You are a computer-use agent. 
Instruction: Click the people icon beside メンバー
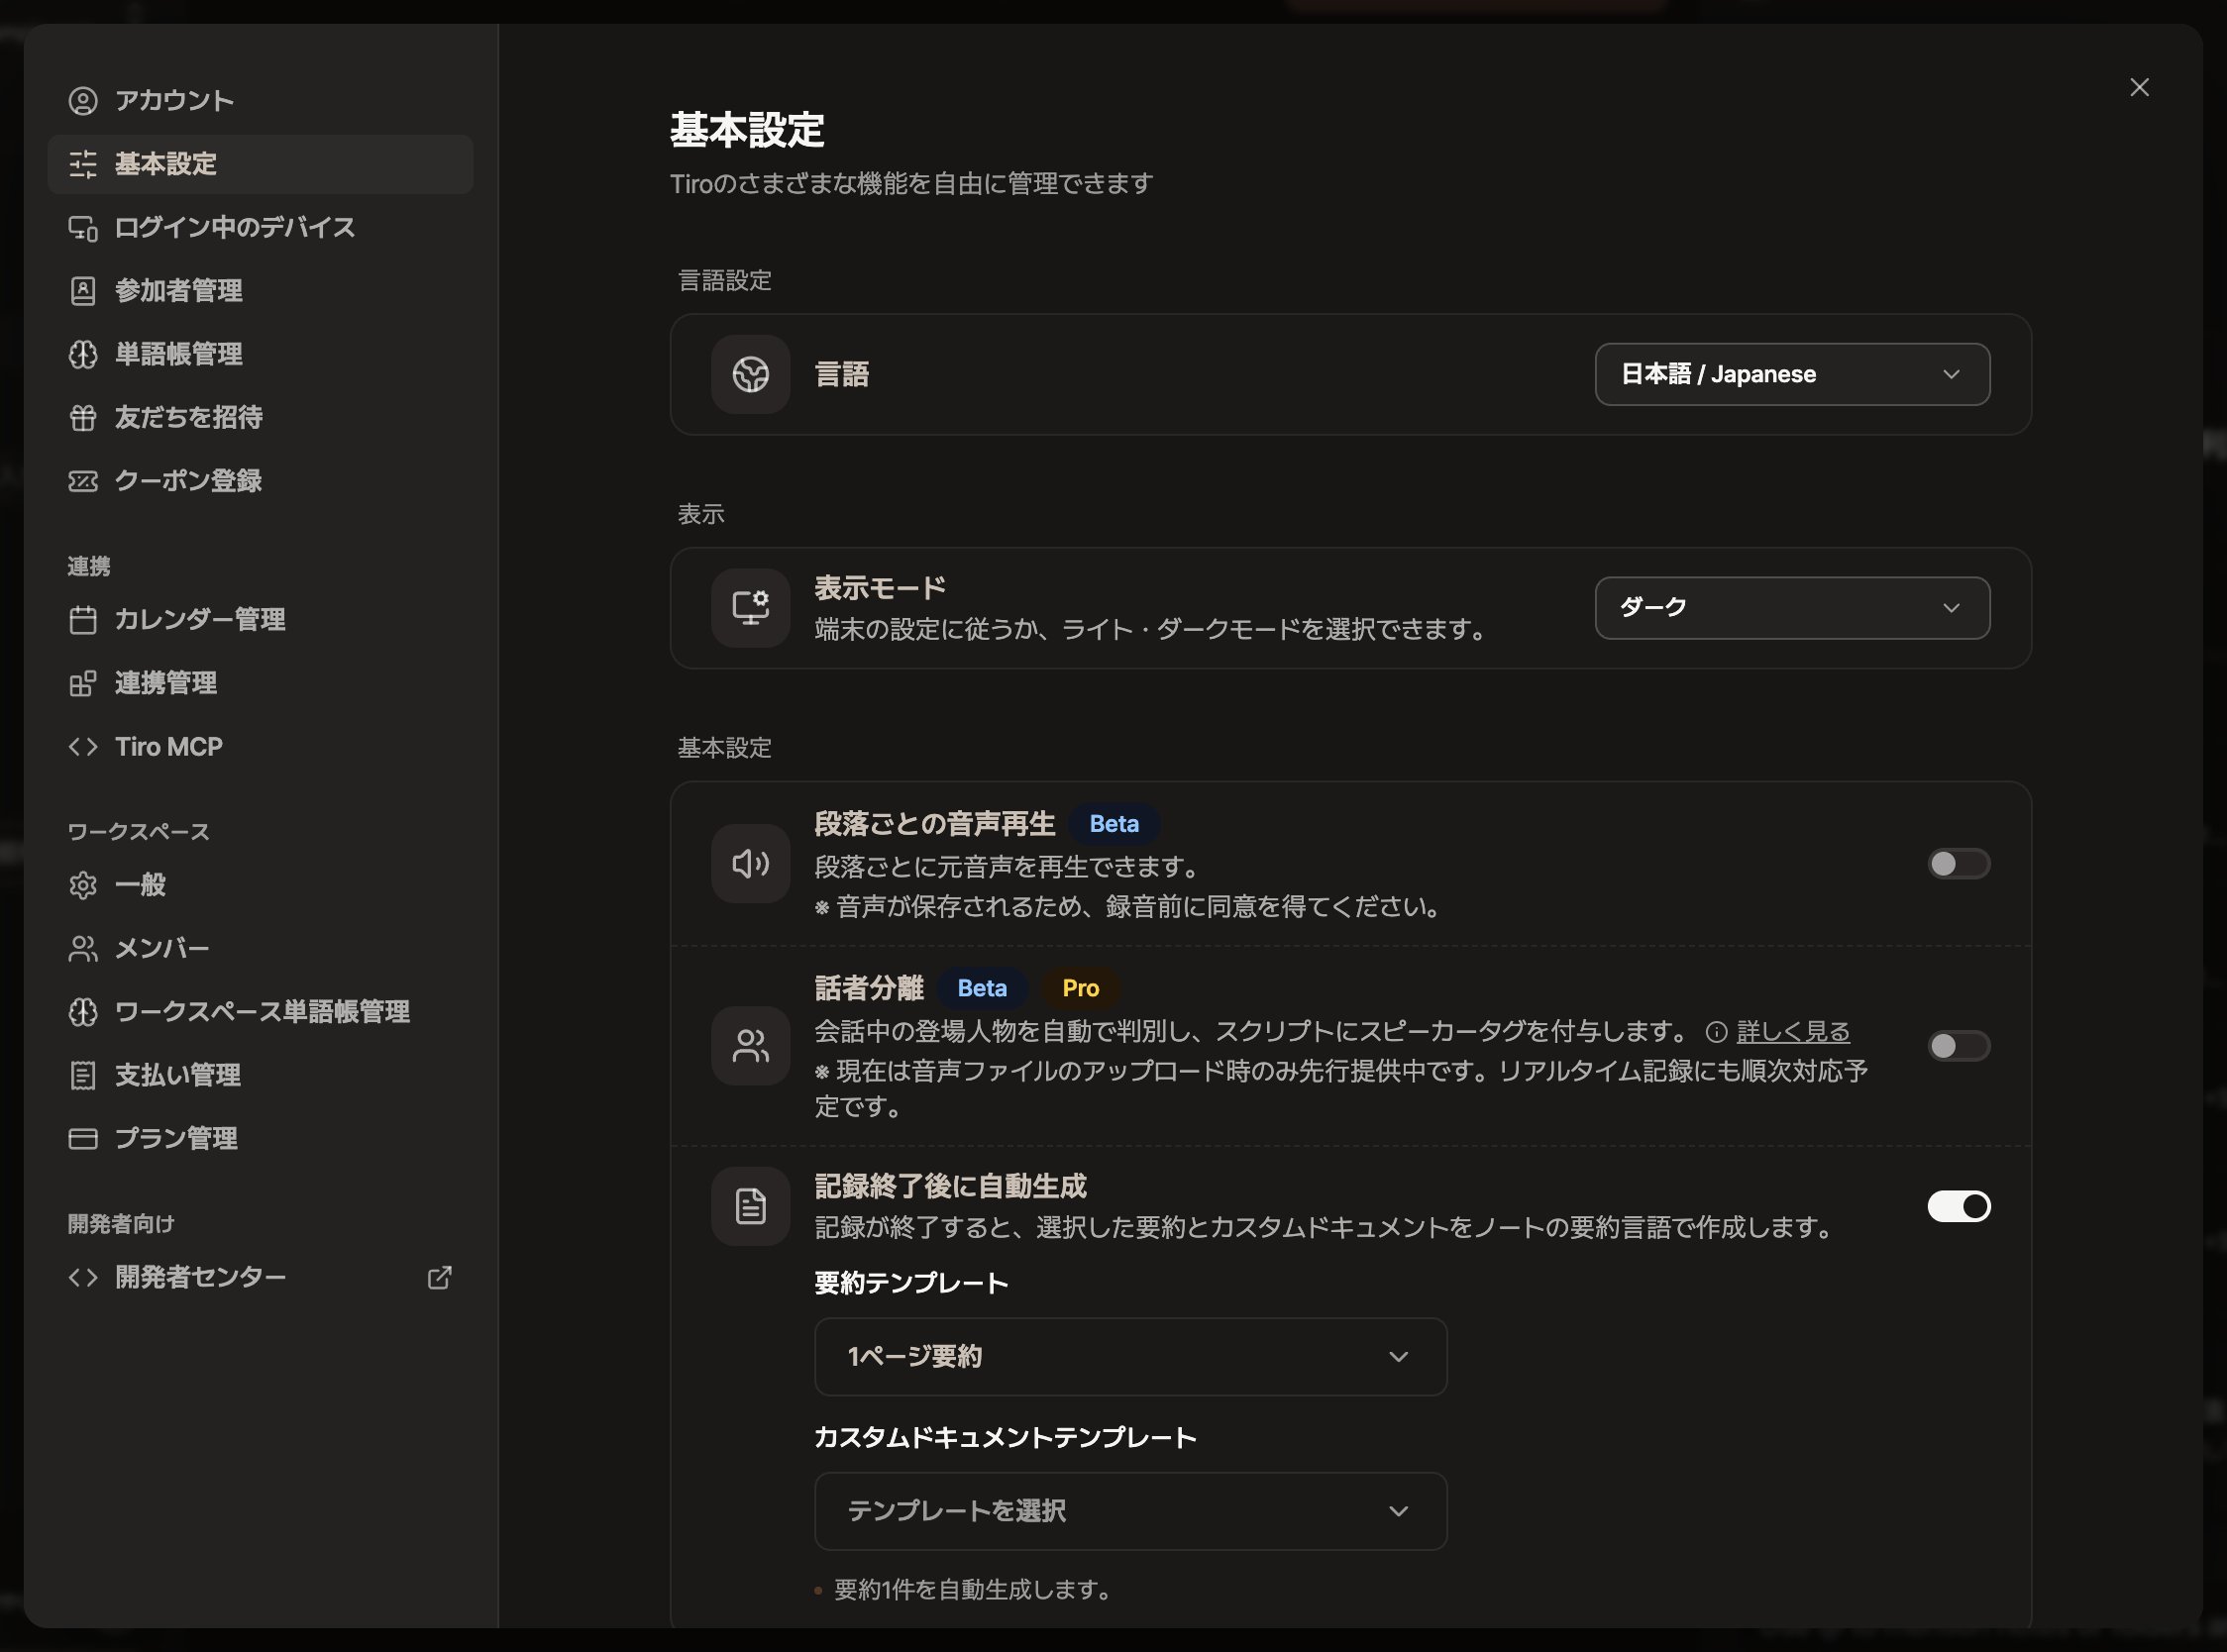[83, 948]
